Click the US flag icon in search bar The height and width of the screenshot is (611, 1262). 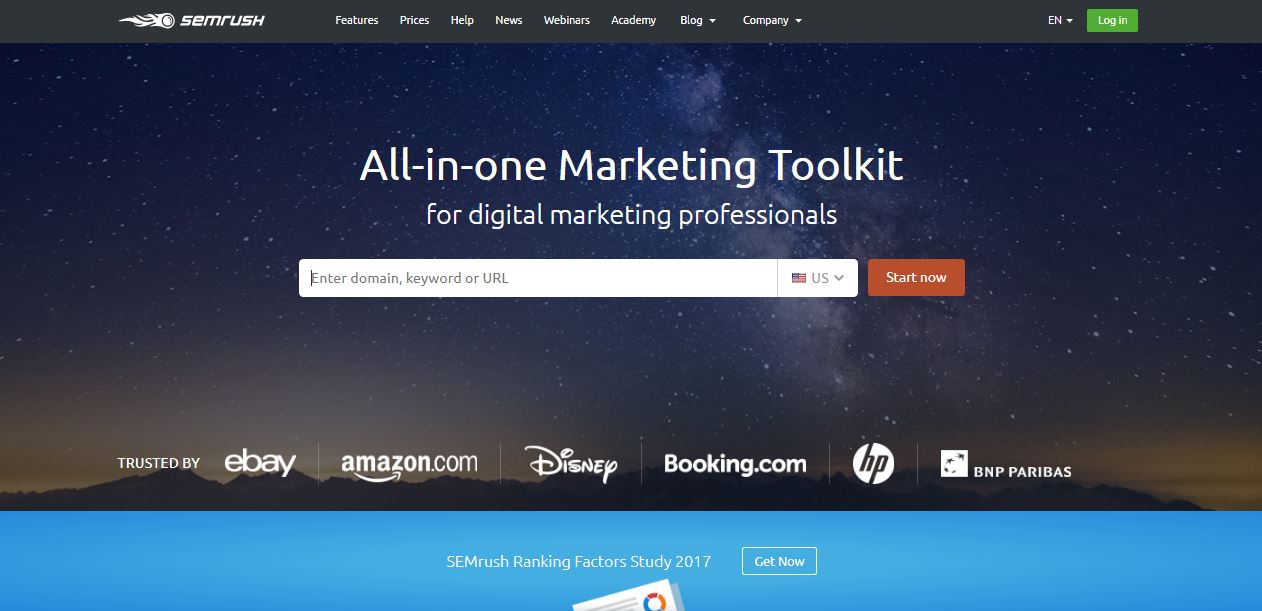click(x=799, y=278)
